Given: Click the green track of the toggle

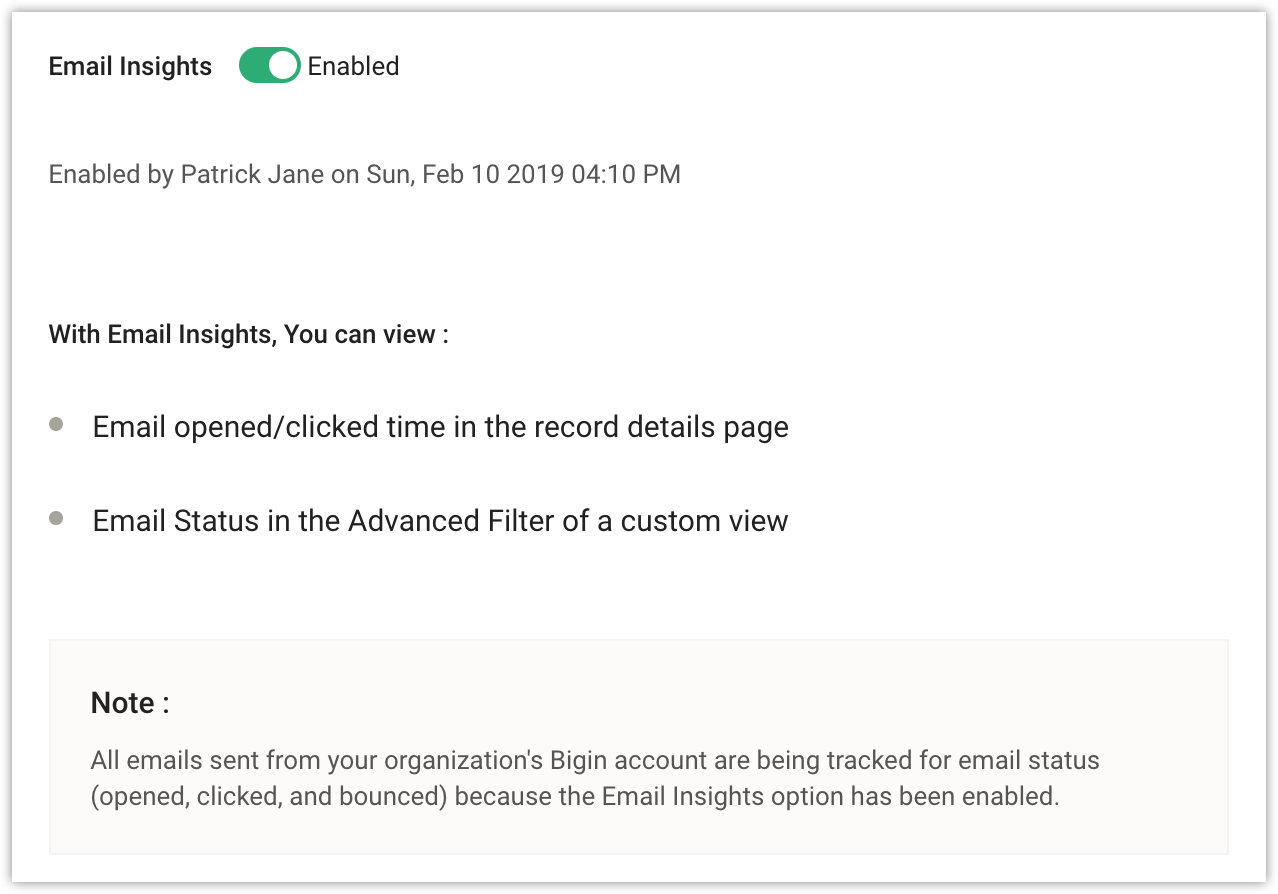Looking at the screenshot, I should coord(254,66).
